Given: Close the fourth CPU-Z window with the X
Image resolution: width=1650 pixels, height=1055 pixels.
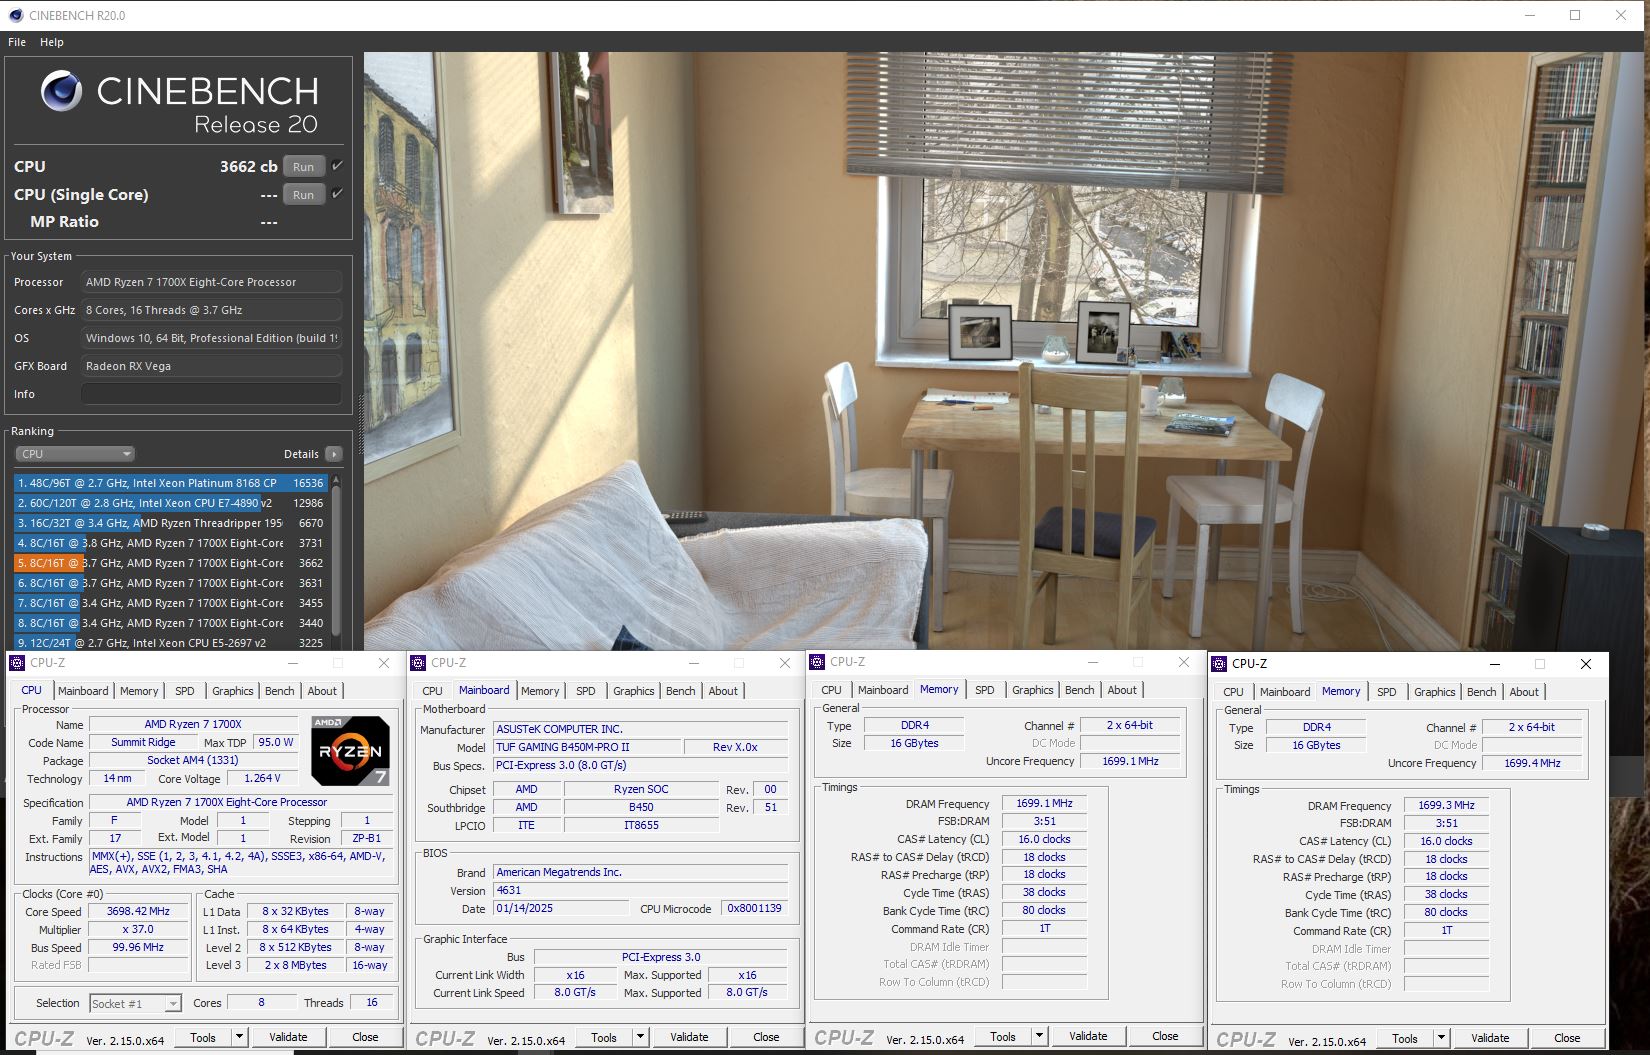Looking at the screenshot, I should pyautogui.click(x=1585, y=663).
